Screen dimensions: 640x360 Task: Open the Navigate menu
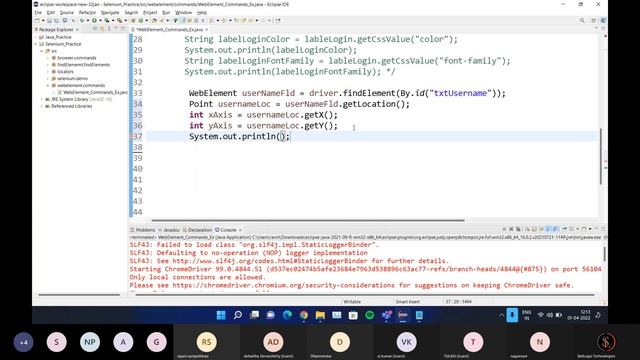[x=110, y=13]
